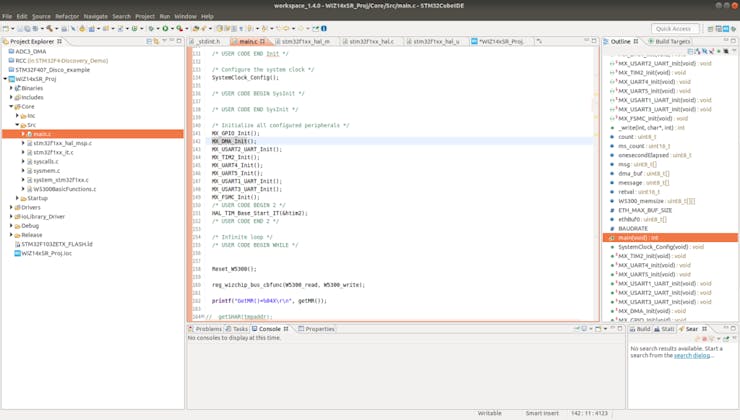Open the Window menu

tap(185, 16)
